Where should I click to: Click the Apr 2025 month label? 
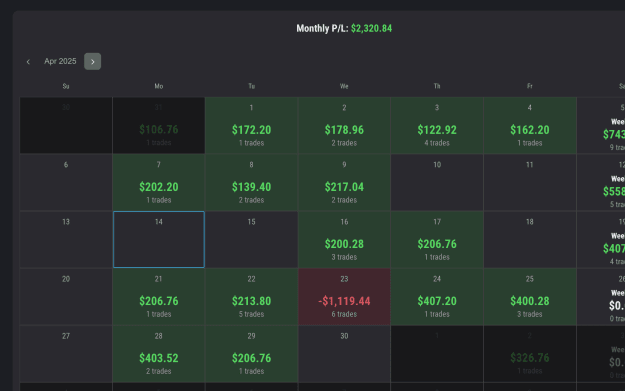[60, 61]
